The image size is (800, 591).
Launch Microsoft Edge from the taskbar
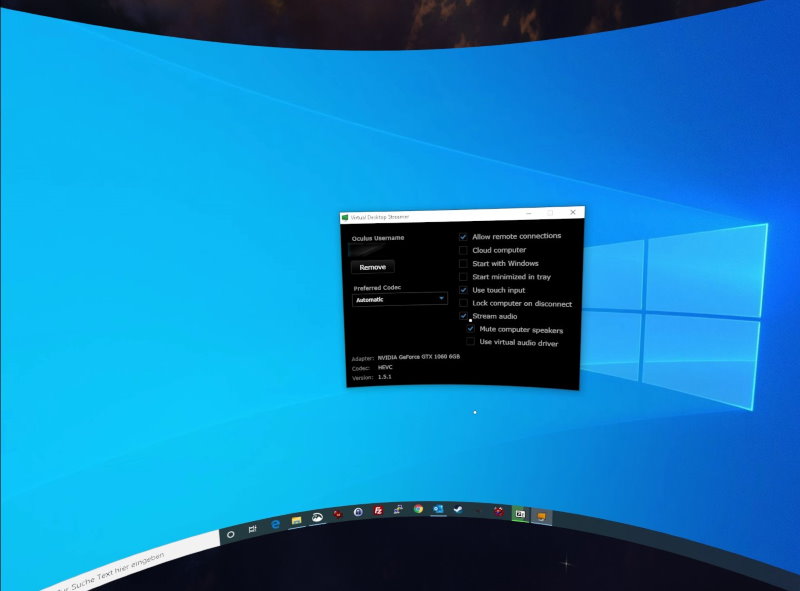(276, 524)
